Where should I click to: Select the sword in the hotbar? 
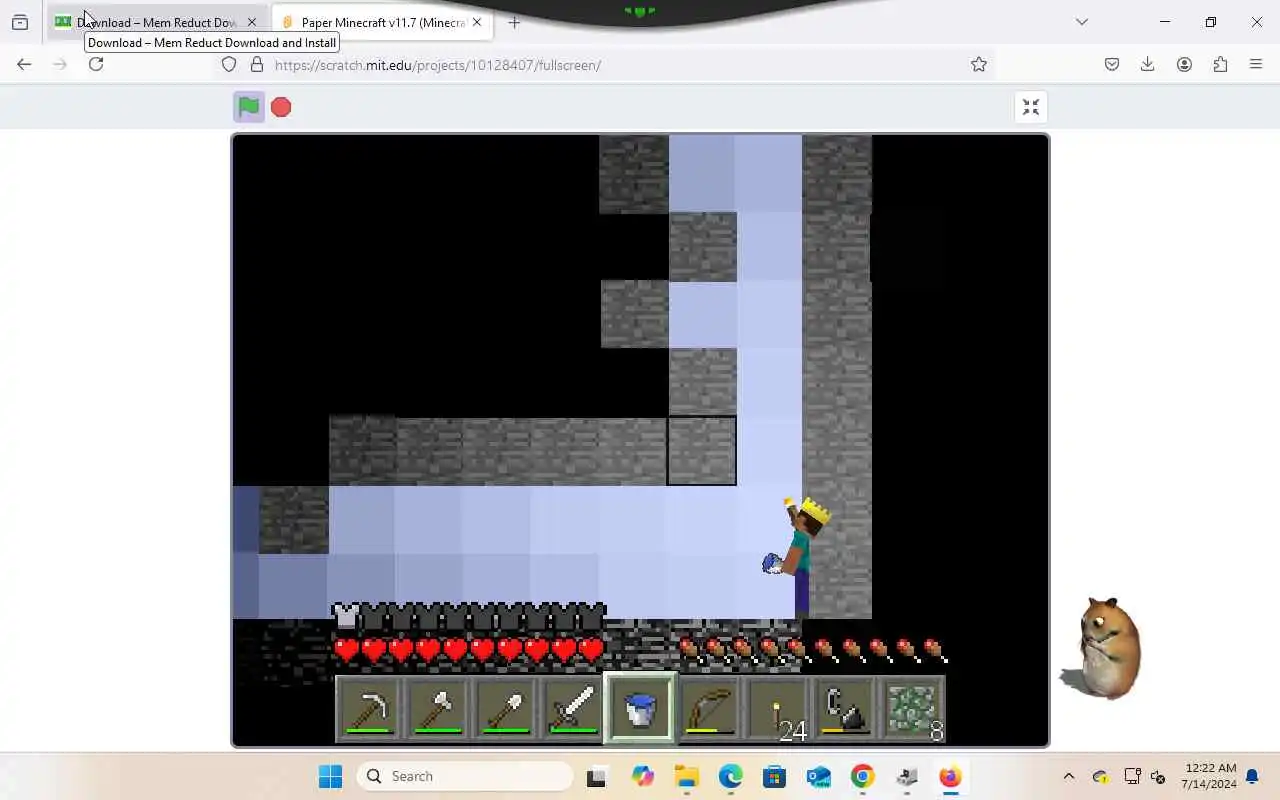click(x=573, y=709)
